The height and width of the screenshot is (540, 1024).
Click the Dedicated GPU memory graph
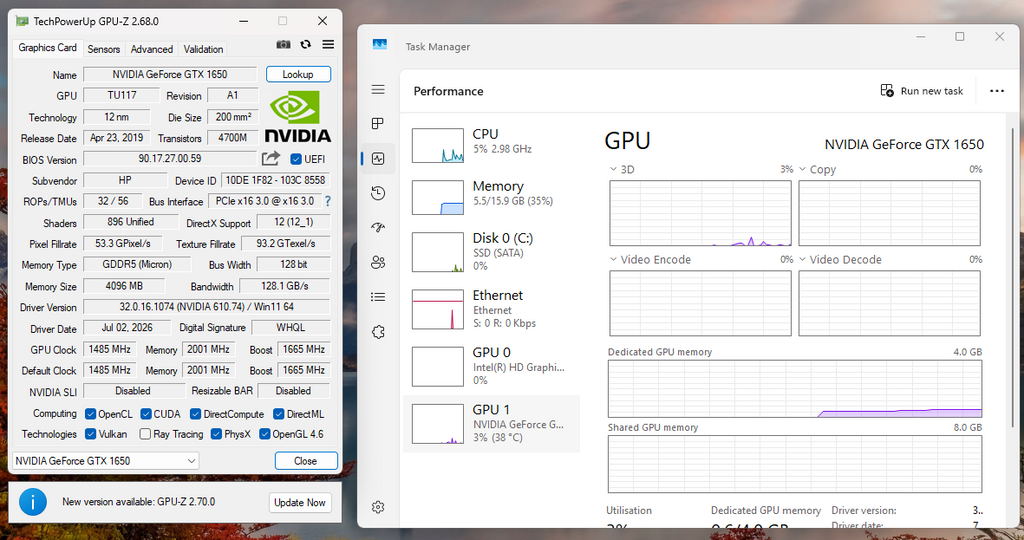795,389
